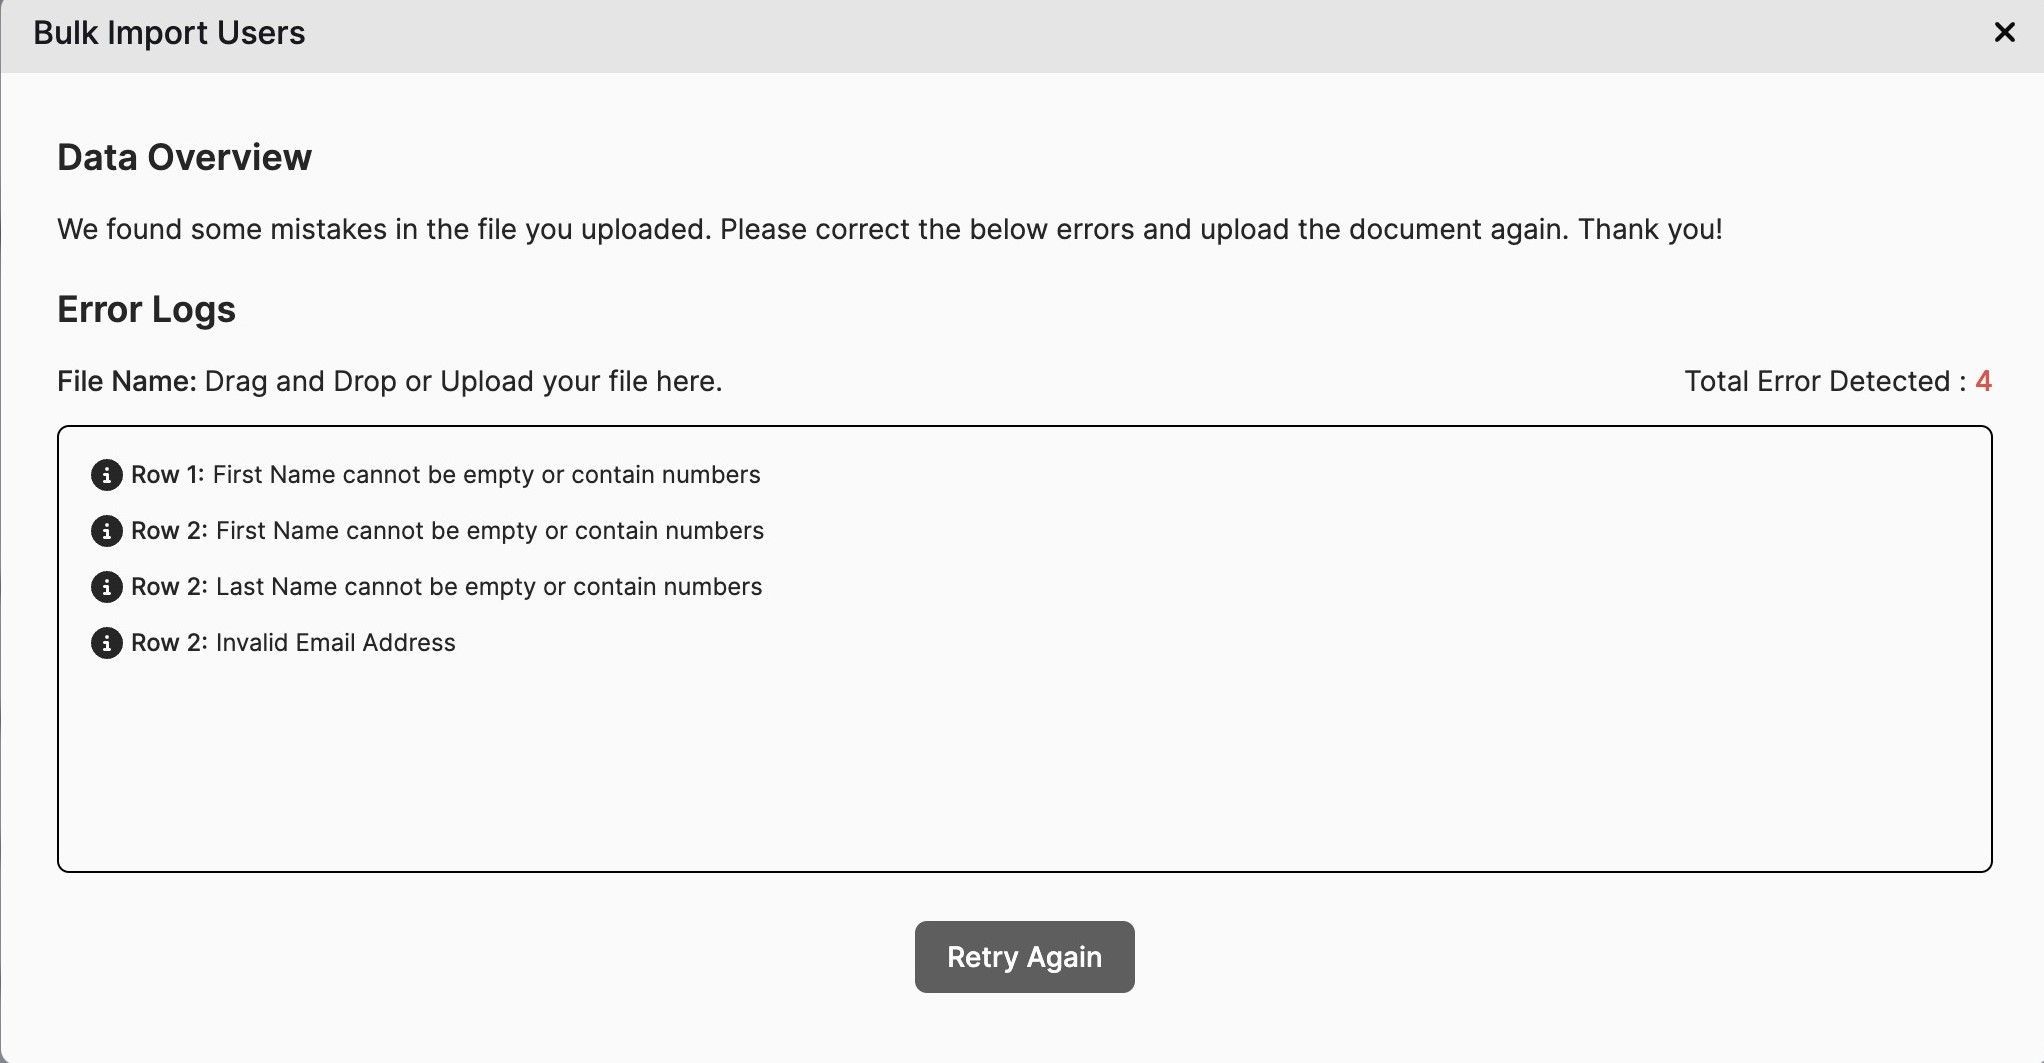Viewport: 2044px width, 1063px height.
Task: Click info icon for Row 2 First Name error
Action: [107, 531]
